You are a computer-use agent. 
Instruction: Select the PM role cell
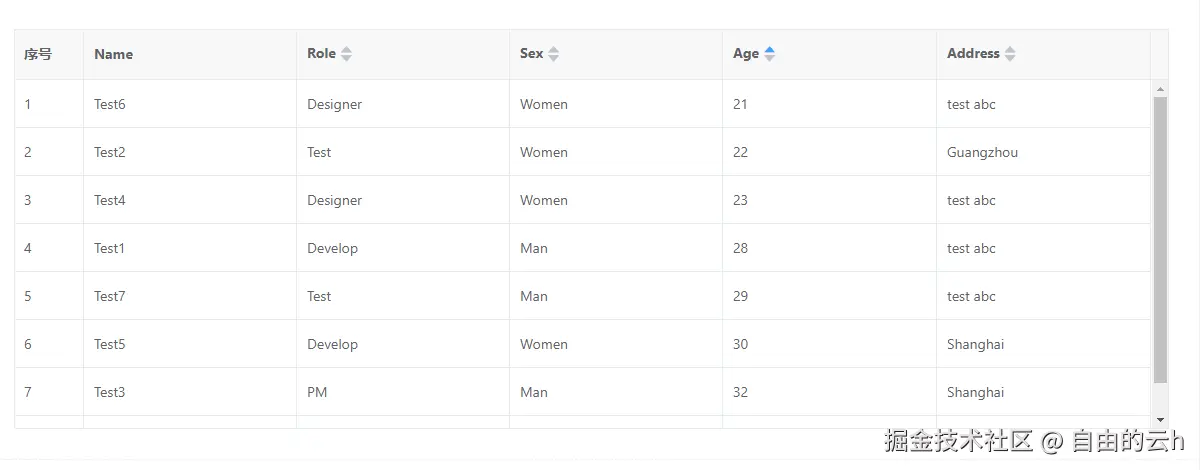tap(317, 392)
